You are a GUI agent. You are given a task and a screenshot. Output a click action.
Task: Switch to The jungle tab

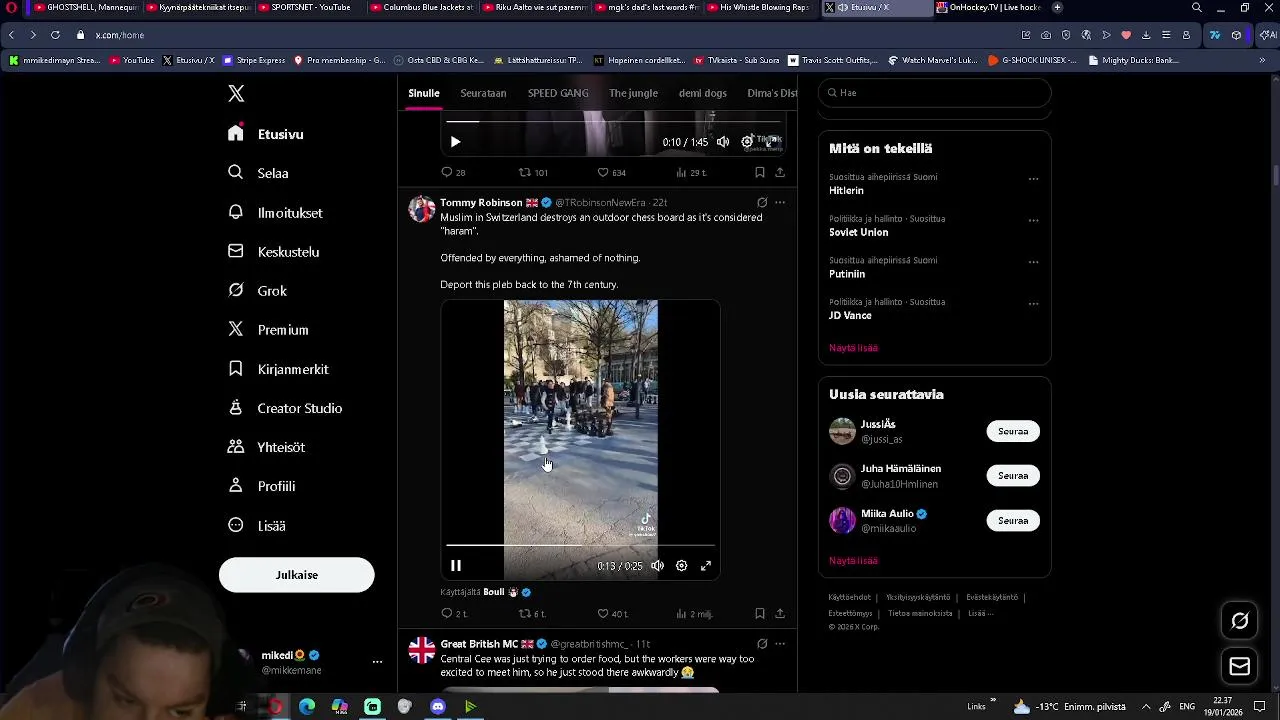coord(633,93)
